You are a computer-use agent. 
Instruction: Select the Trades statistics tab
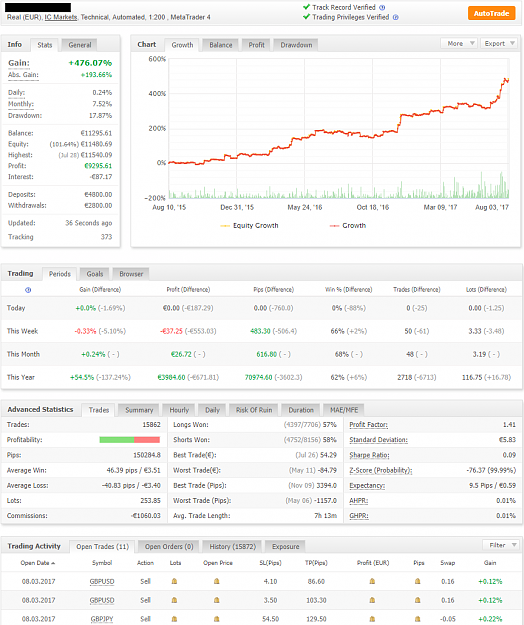tap(99, 410)
